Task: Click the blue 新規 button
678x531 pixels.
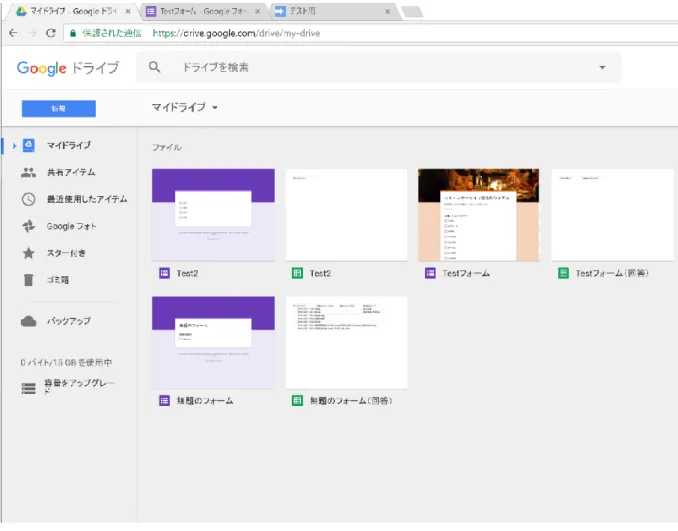Action: pos(59,109)
